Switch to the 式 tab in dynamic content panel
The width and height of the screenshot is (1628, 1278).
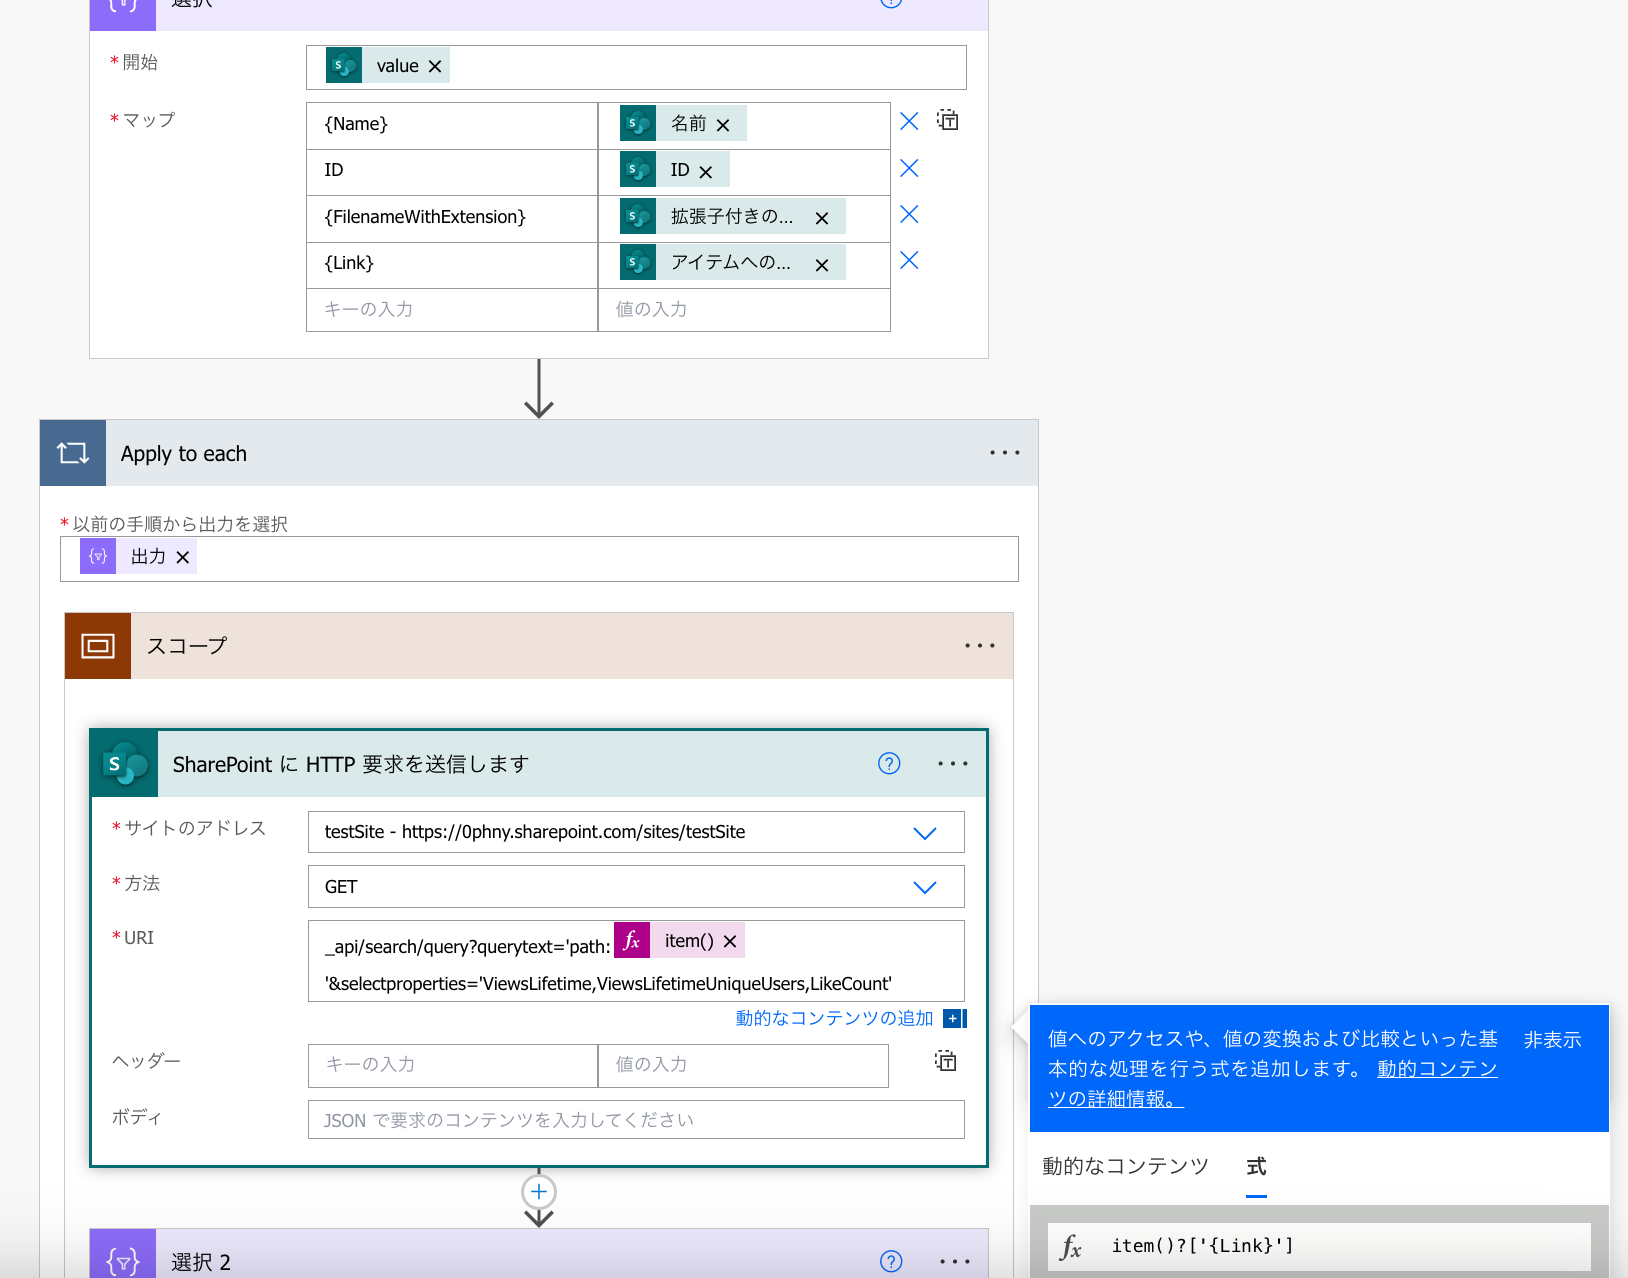tap(1255, 1165)
